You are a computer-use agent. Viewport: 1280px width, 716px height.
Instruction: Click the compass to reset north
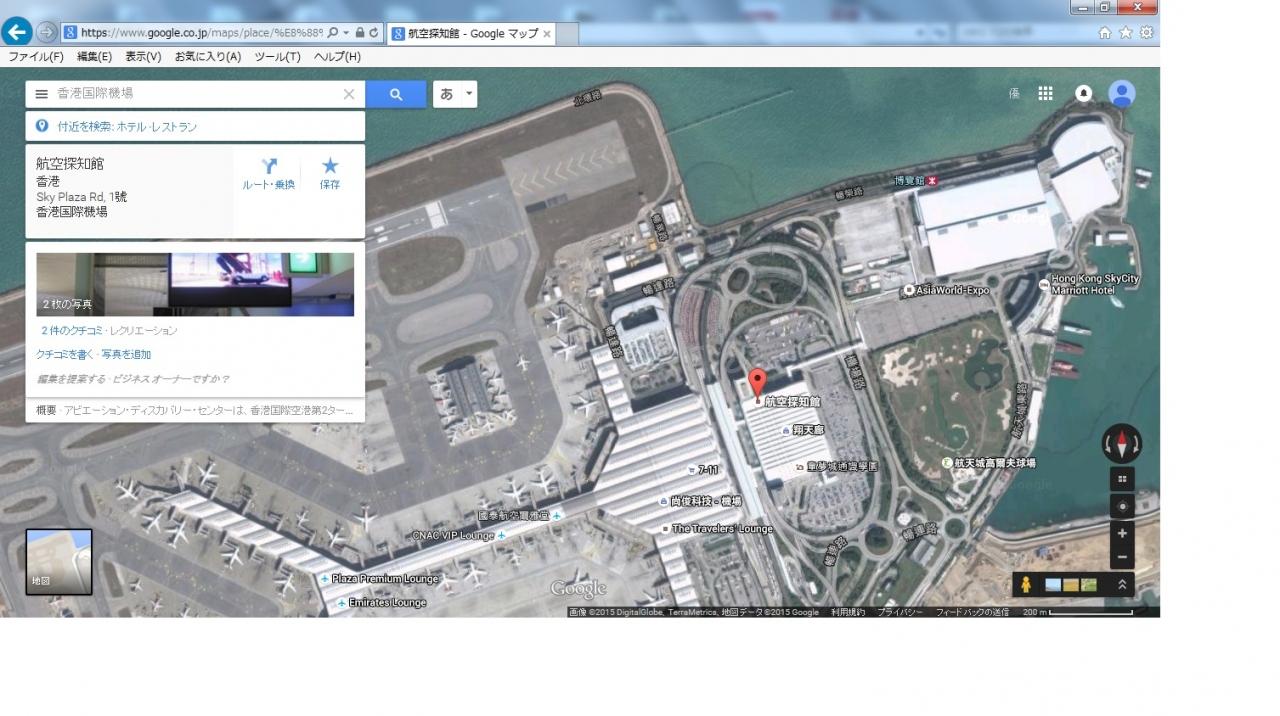[1122, 443]
